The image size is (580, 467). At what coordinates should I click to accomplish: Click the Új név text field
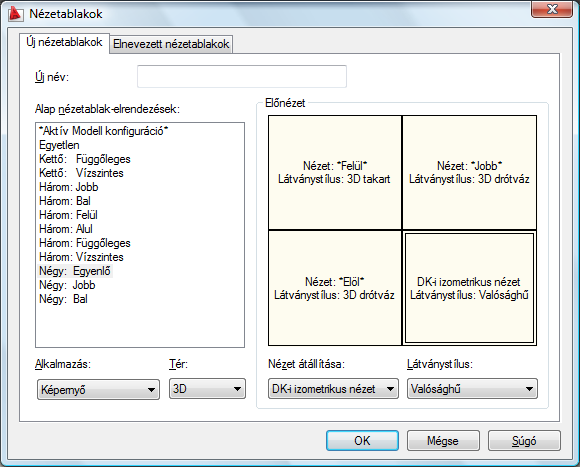coord(242,77)
